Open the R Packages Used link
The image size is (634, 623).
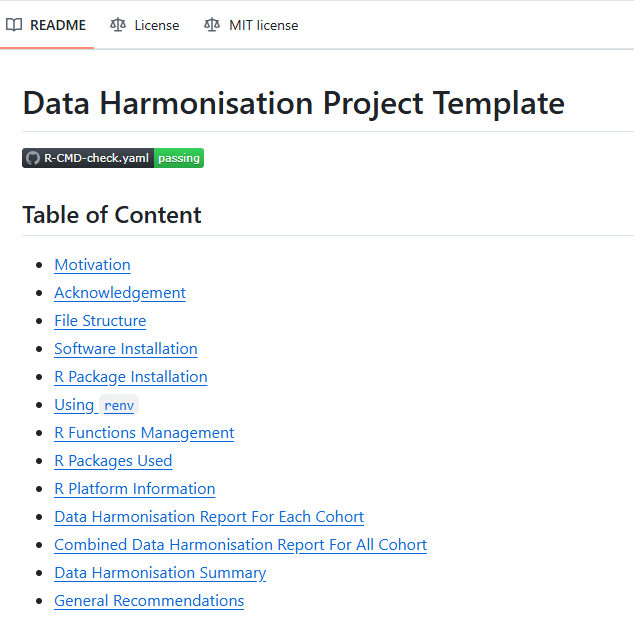click(x=113, y=461)
